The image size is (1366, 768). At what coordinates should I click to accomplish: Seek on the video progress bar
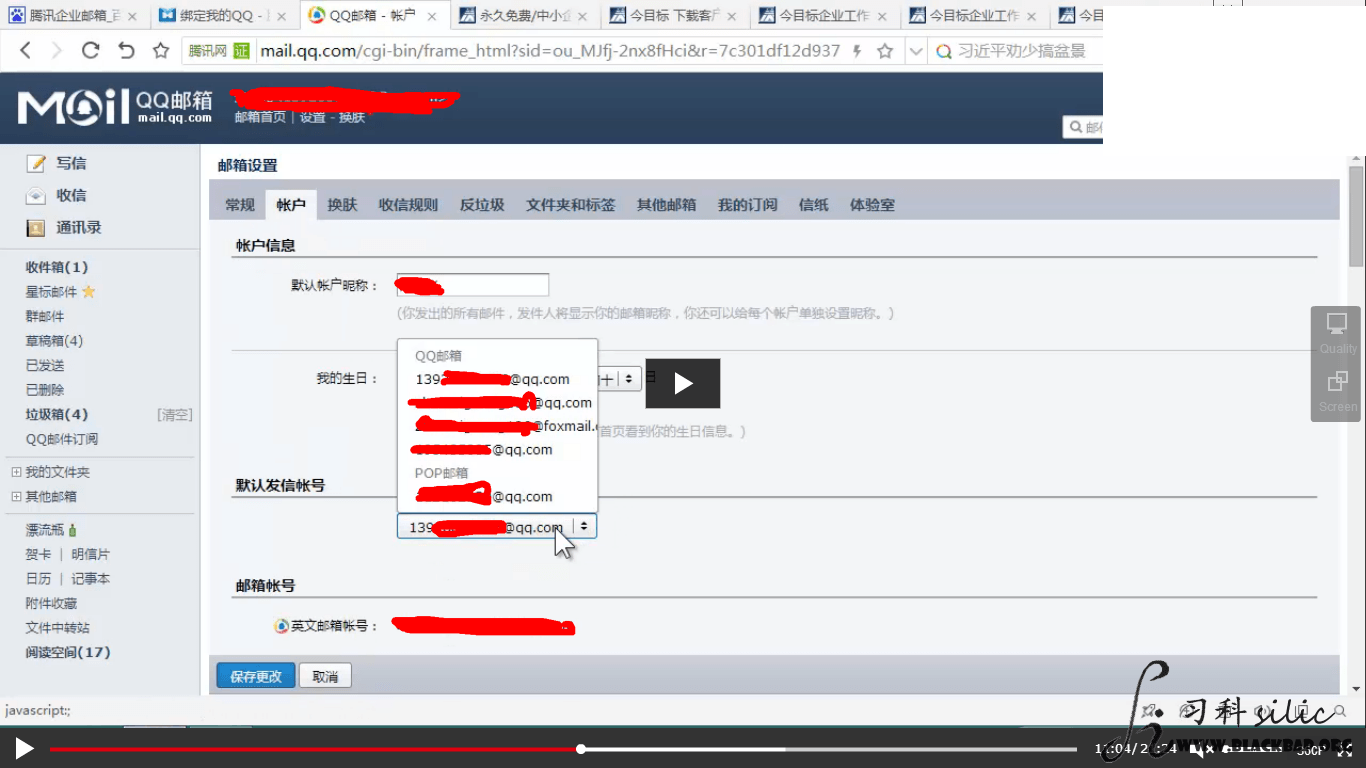click(563, 749)
